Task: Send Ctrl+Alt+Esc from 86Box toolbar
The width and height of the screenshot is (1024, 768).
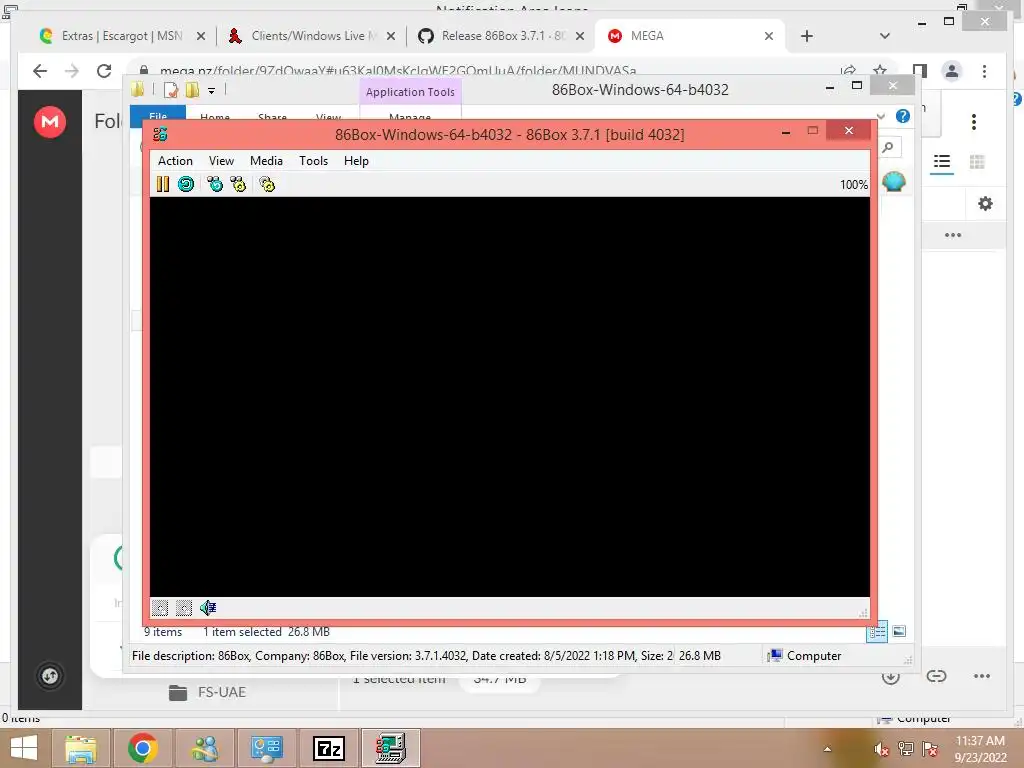Action: [238, 184]
